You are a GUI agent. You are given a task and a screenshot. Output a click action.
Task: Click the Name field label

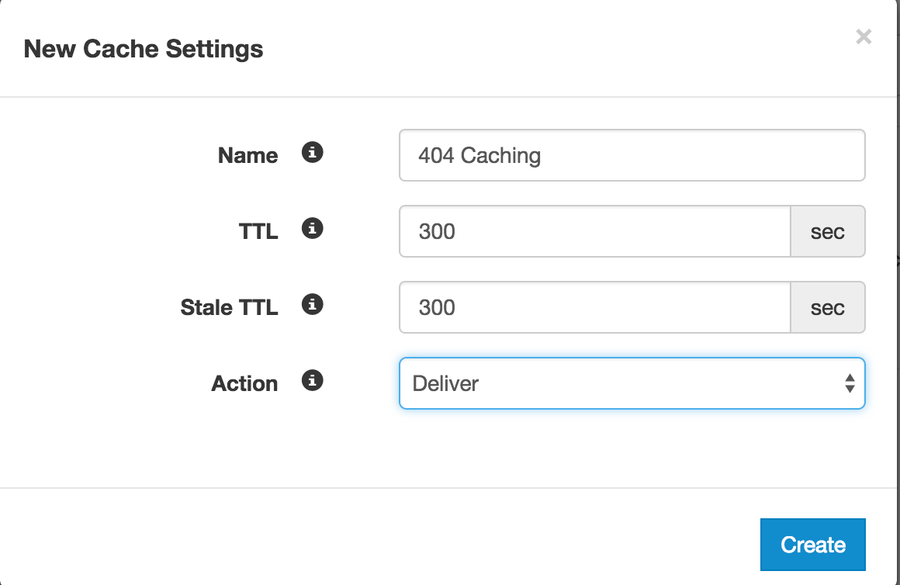(x=248, y=156)
